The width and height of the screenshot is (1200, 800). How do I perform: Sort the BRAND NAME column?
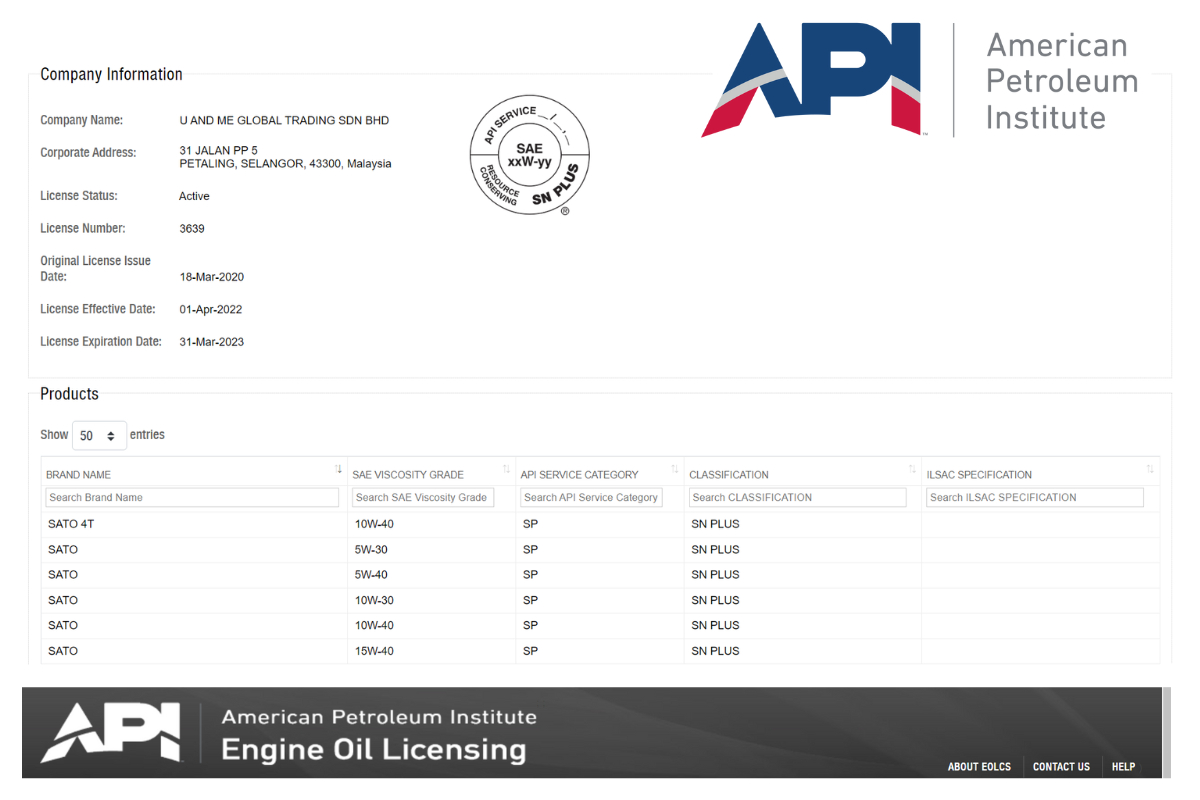click(x=338, y=468)
